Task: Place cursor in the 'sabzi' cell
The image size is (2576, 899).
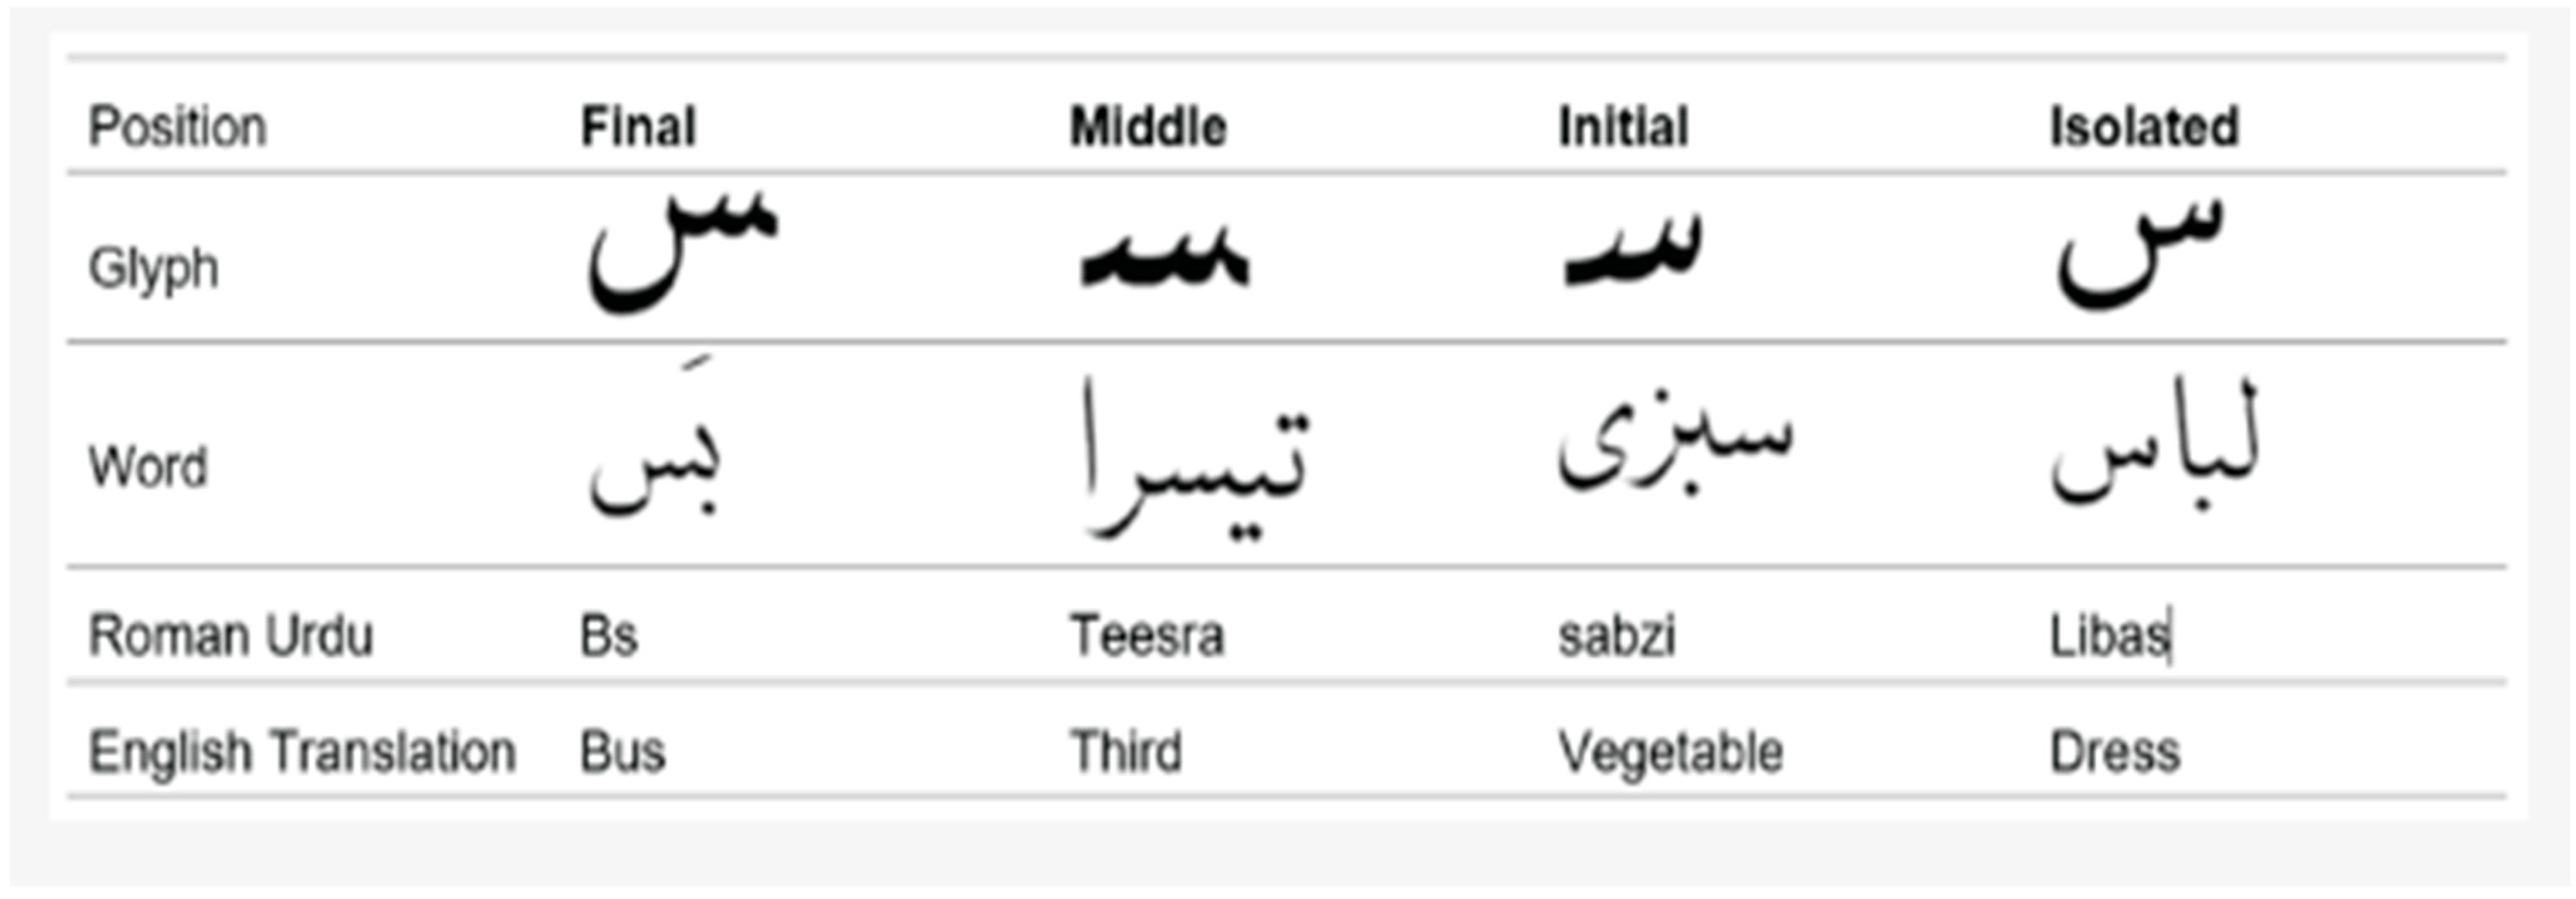Action: tap(1616, 636)
